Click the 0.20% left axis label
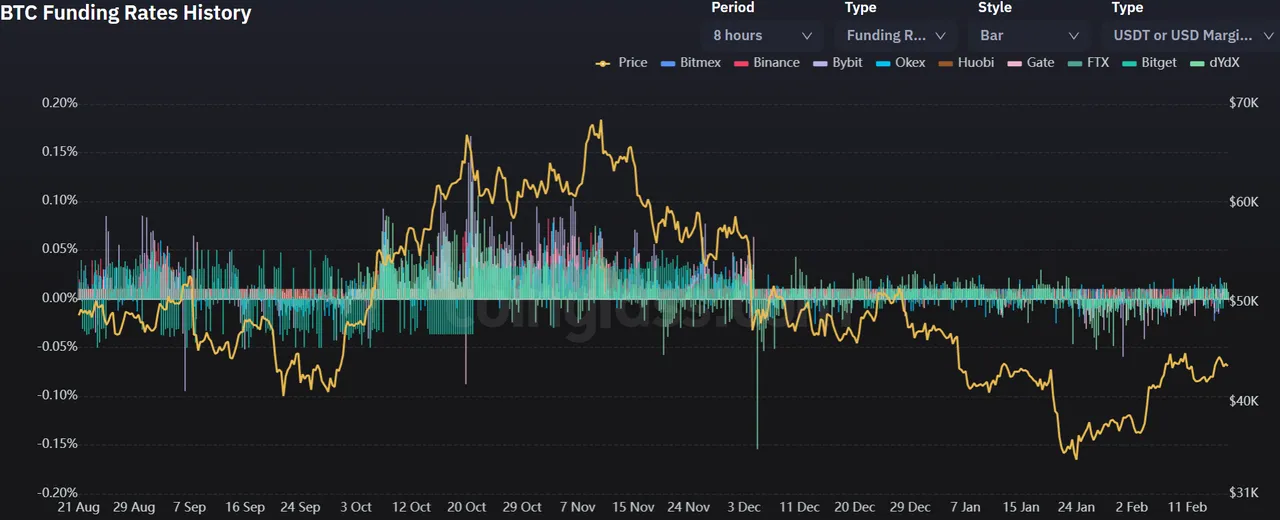This screenshot has height=520, width=1280. point(60,103)
